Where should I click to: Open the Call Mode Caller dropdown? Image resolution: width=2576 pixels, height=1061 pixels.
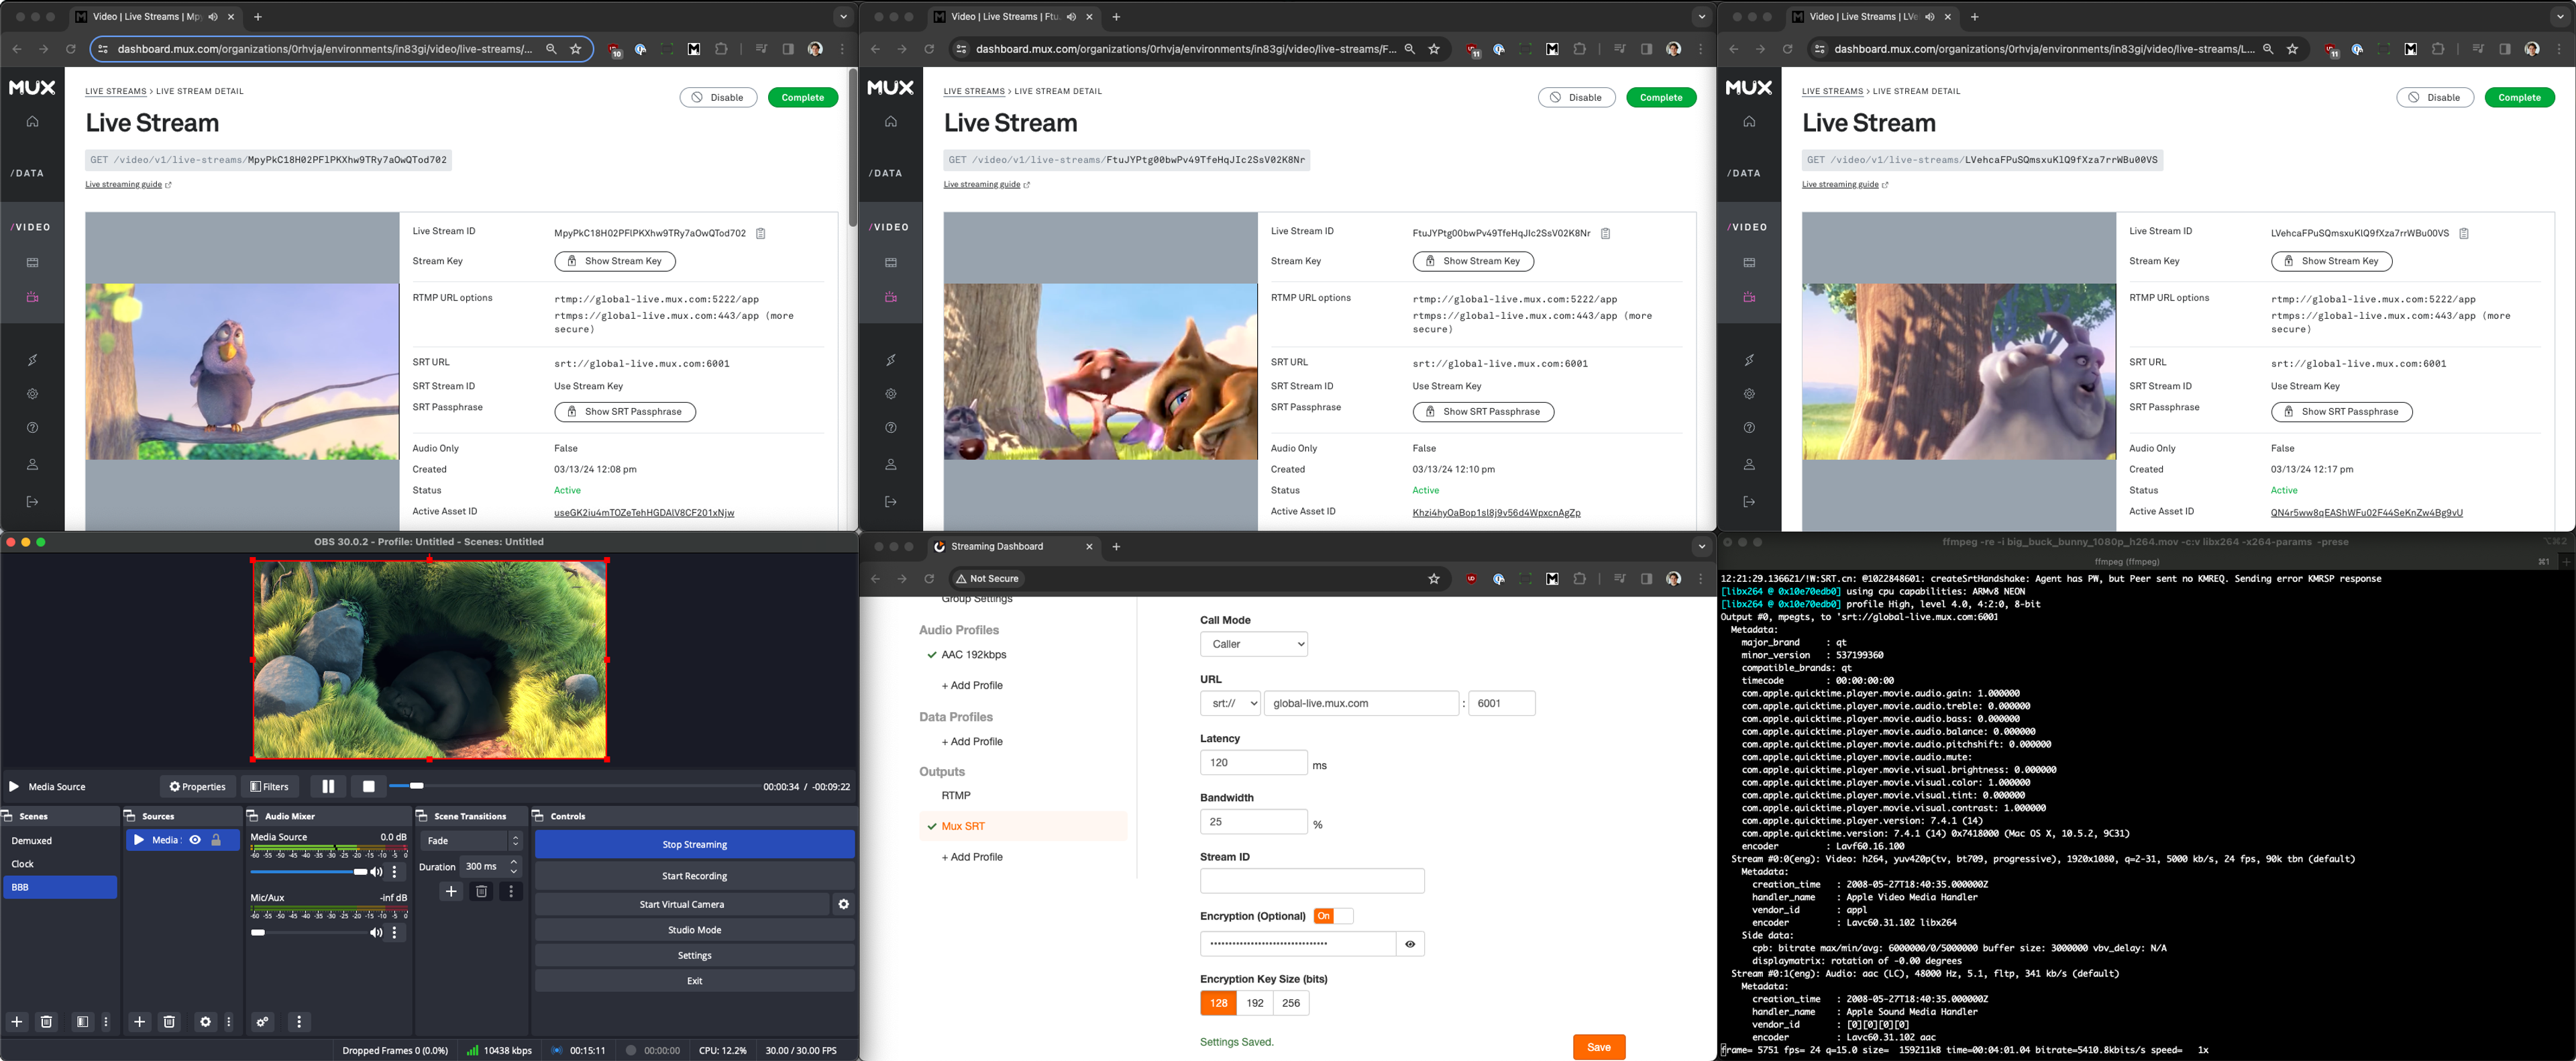coord(1253,644)
